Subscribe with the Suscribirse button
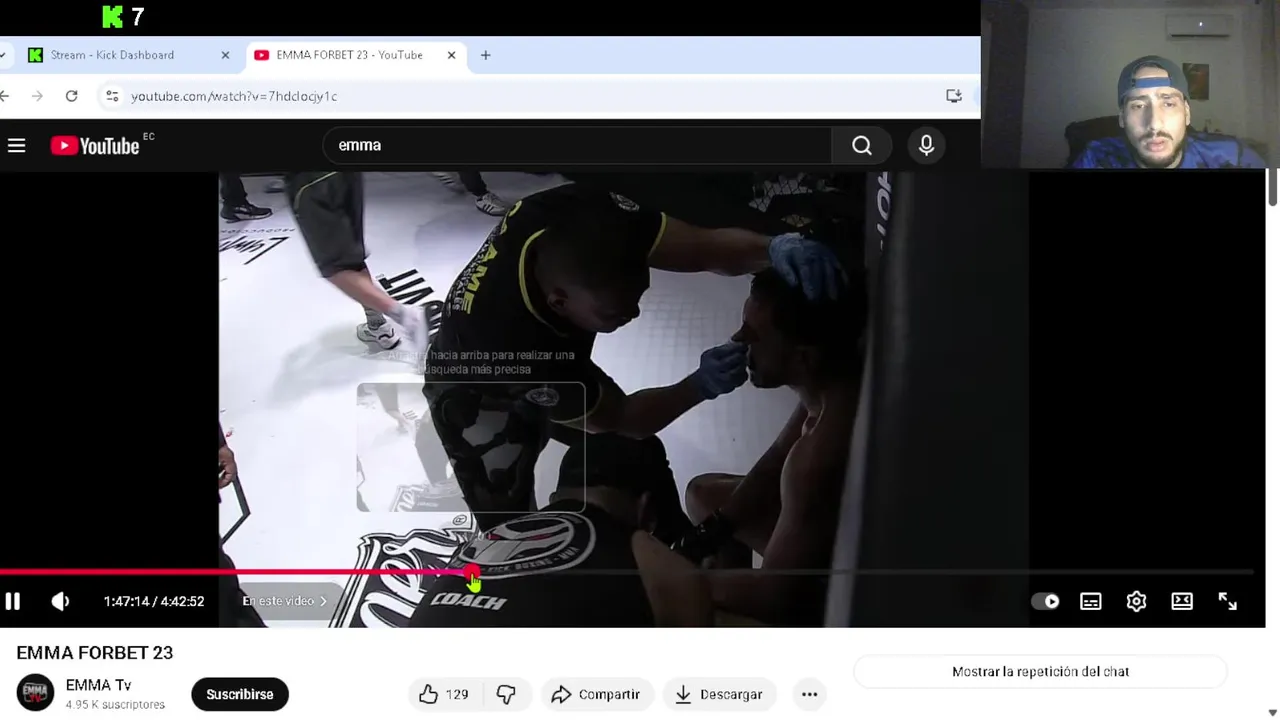 point(240,694)
